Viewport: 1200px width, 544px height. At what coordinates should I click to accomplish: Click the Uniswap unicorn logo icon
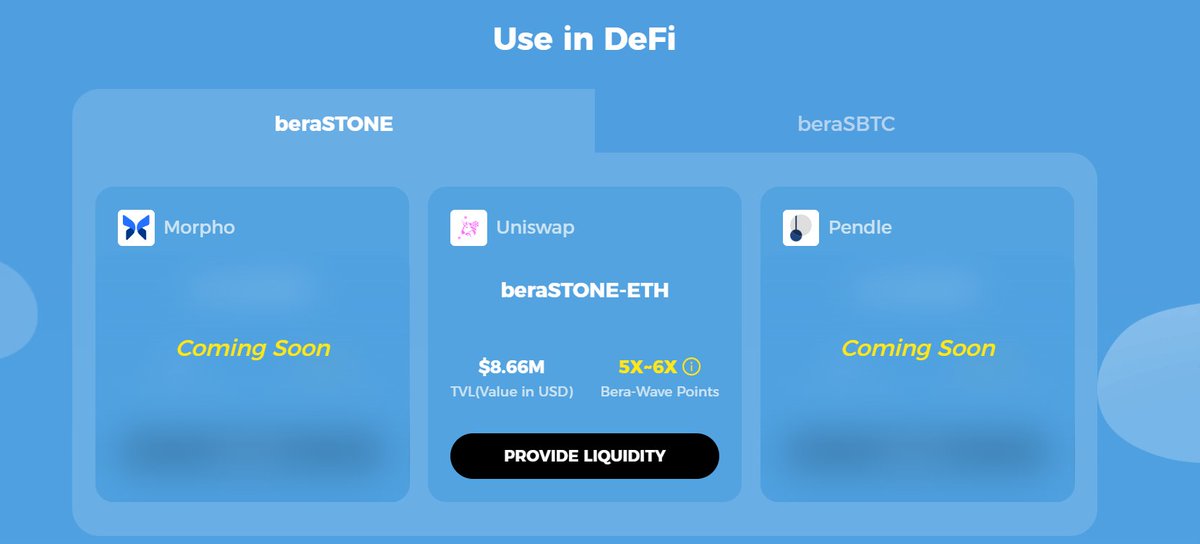pos(468,228)
